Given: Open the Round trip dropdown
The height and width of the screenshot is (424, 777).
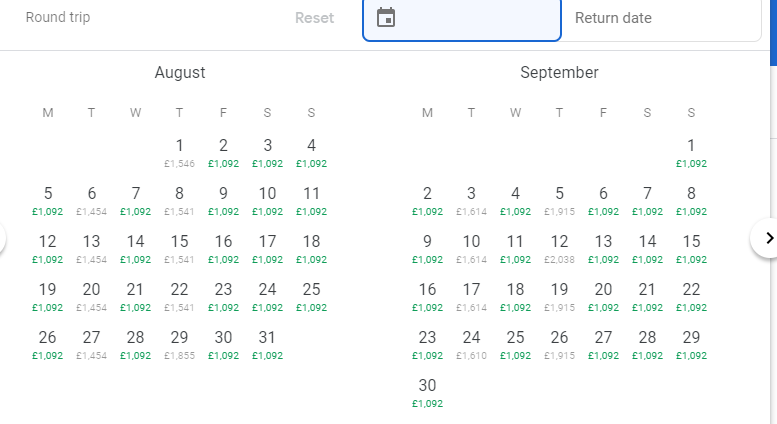Looking at the screenshot, I should (58, 18).
